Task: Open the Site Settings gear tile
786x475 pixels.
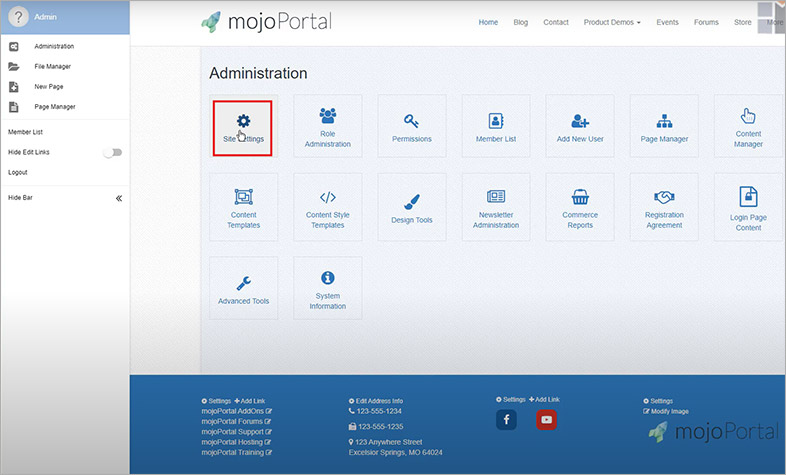Action: point(243,128)
